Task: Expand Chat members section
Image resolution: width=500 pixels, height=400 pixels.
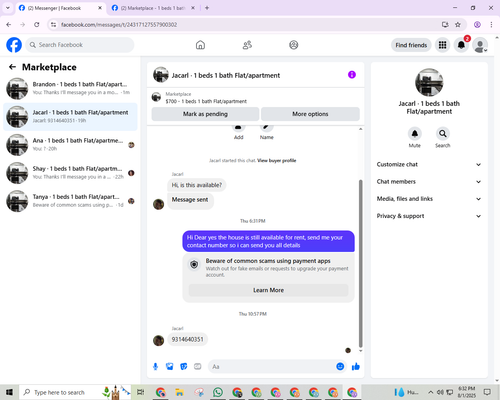Action: point(429,182)
